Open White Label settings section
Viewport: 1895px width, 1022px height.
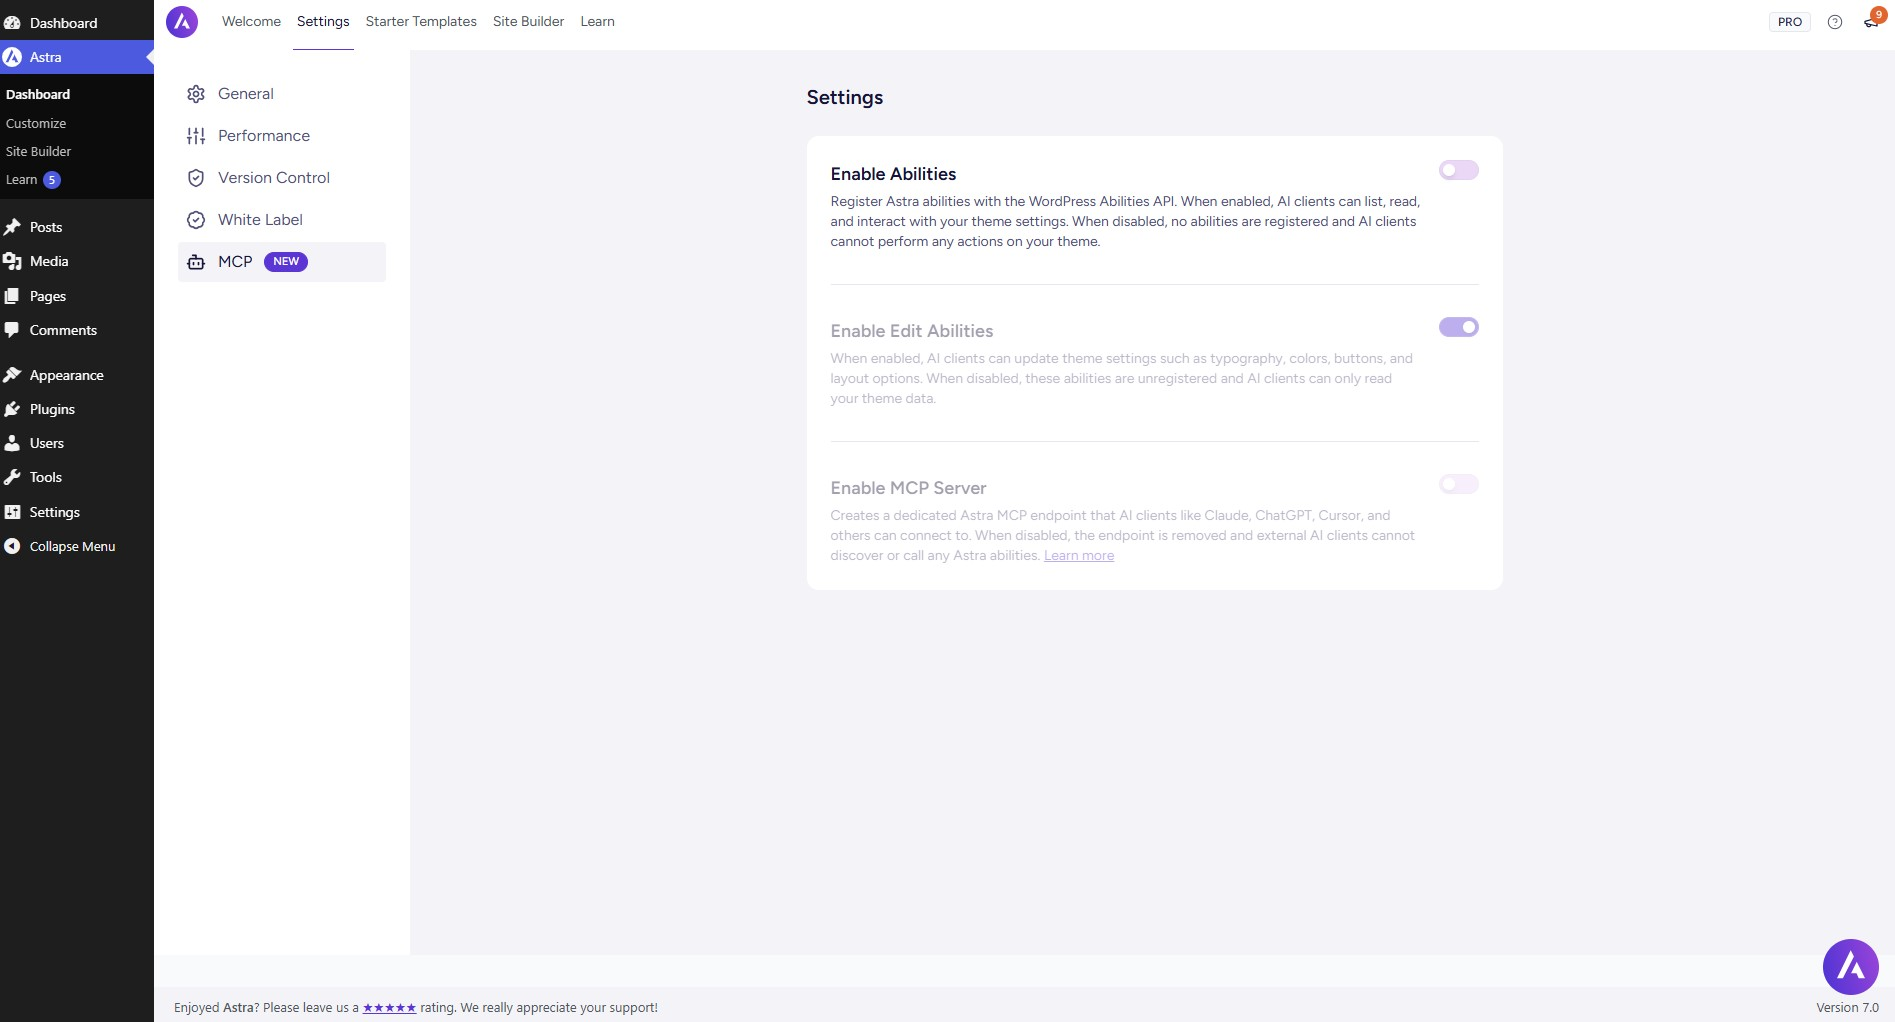pos(282,220)
